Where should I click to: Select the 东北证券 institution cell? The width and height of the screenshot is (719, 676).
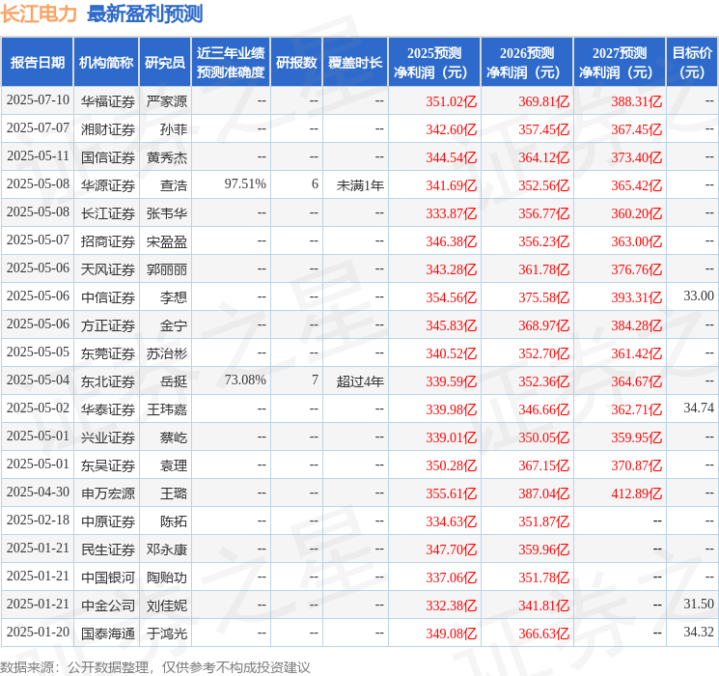click(x=108, y=382)
